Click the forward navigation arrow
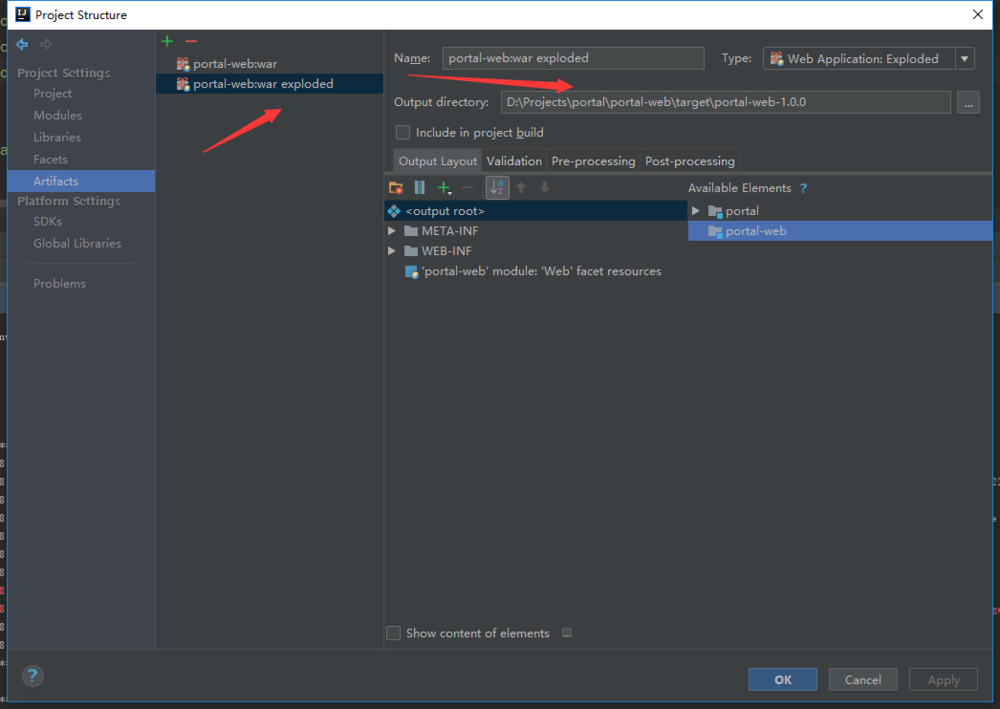Screen dimensions: 1000x709 (x=46, y=44)
